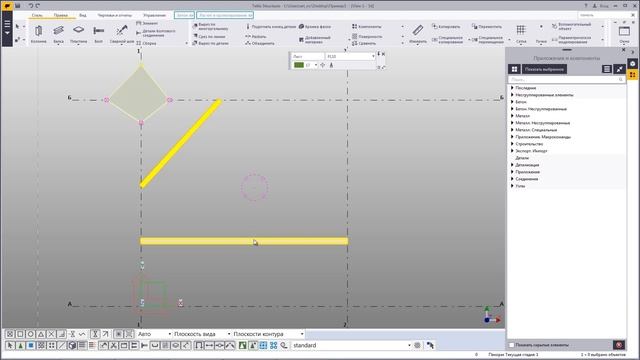This screenshot has height=360, width=640.
Task: Select the Plate (Пластина) tool
Action: (x=78, y=33)
